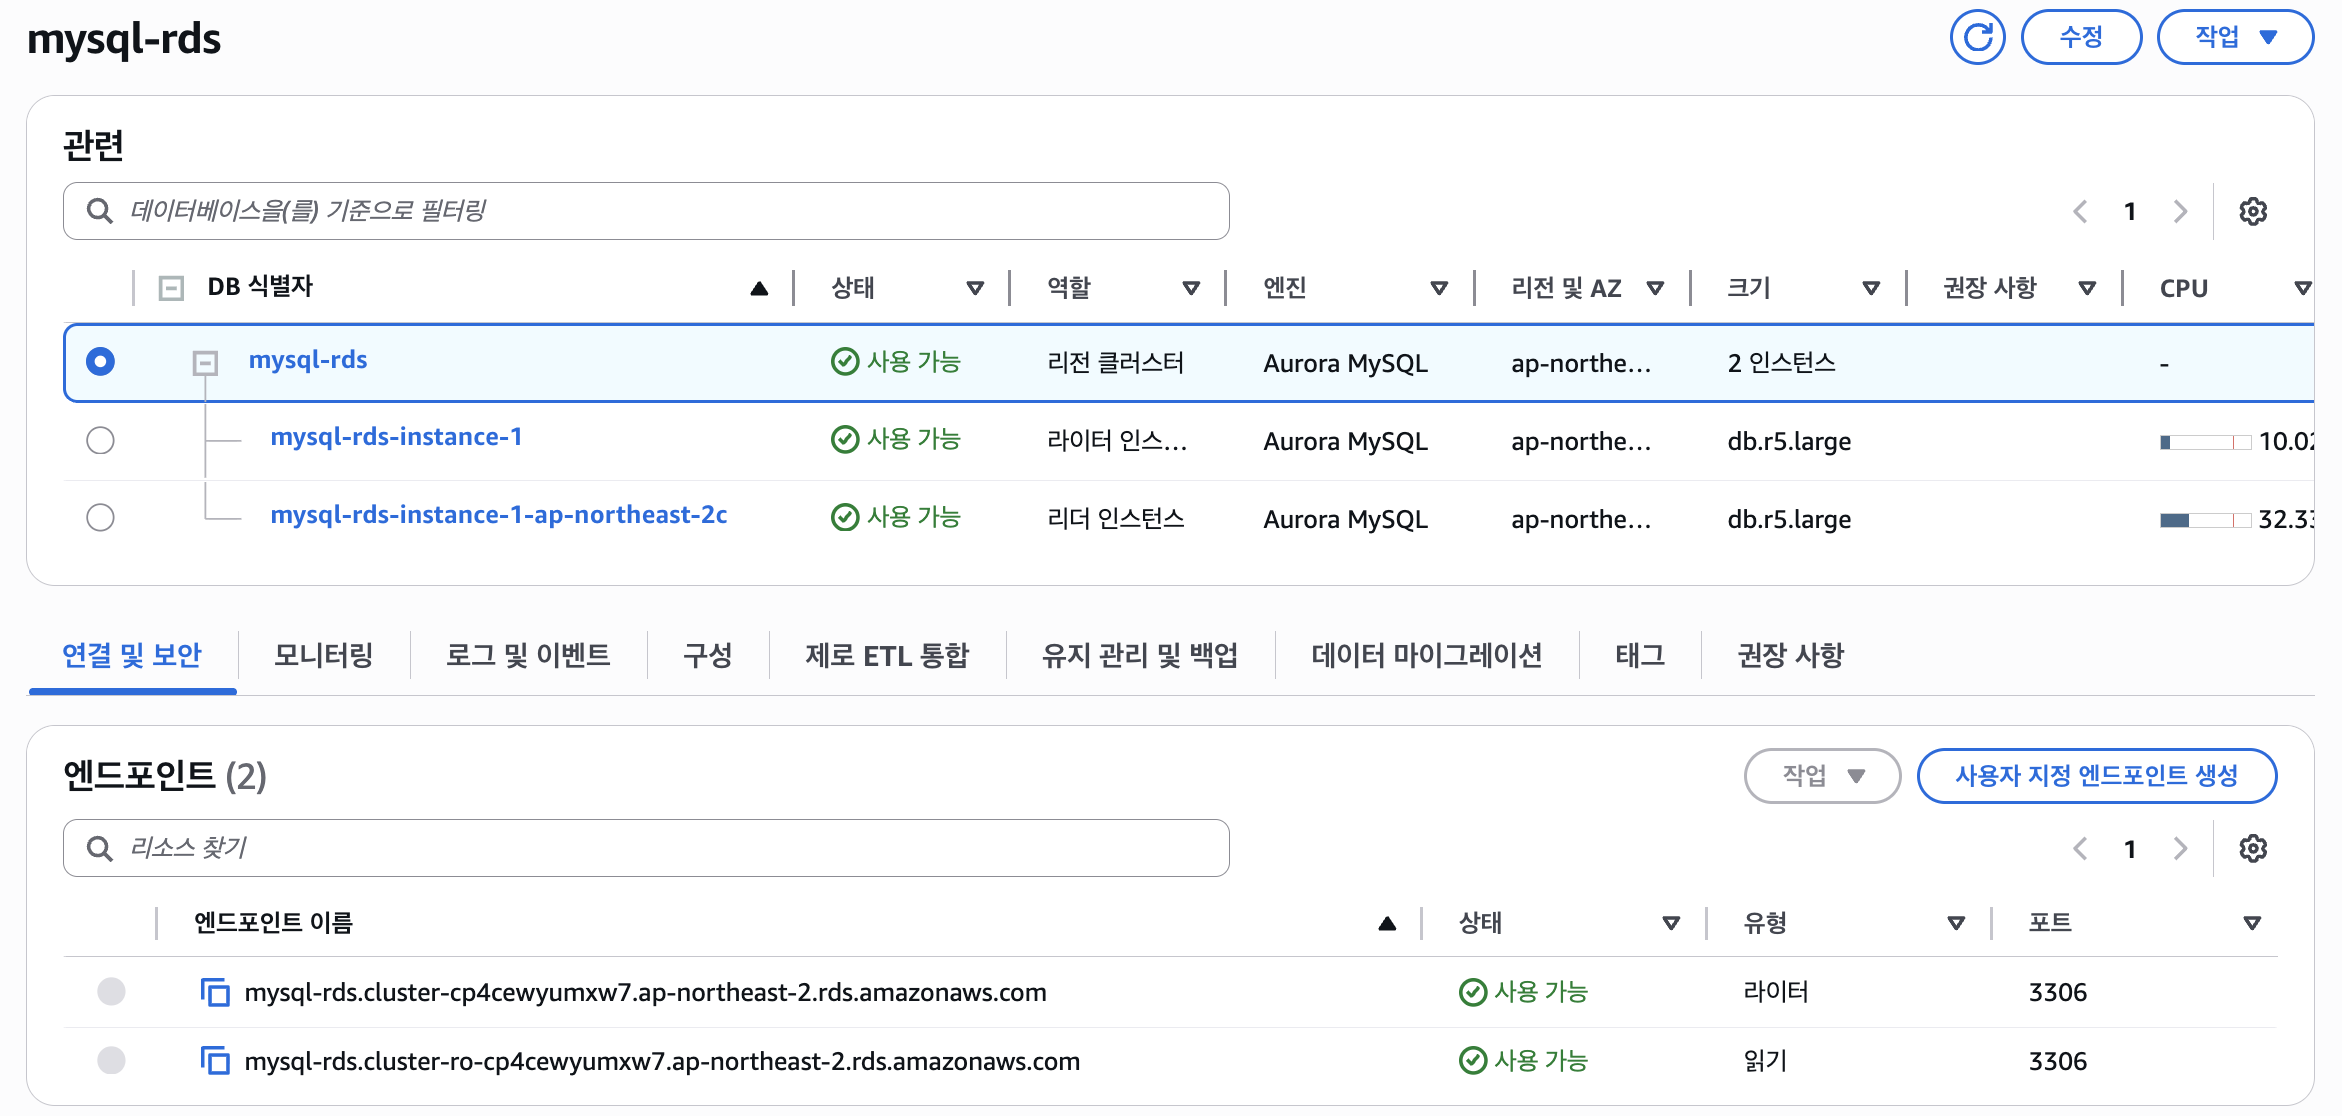
Task: Open the endpoints table settings gear
Action: point(2252,849)
